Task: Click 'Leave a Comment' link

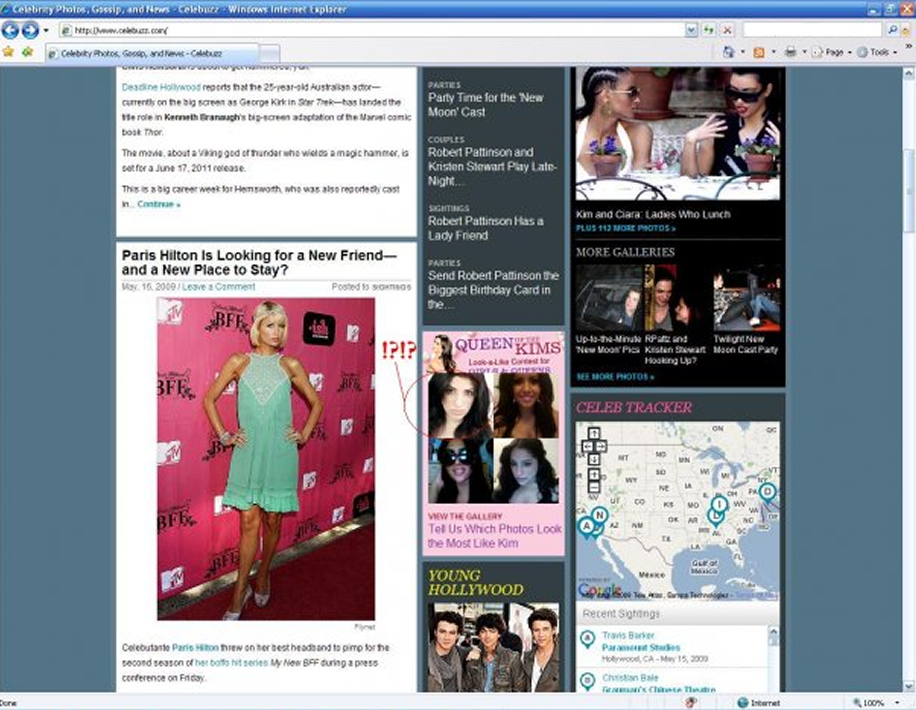Action: (218, 287)
